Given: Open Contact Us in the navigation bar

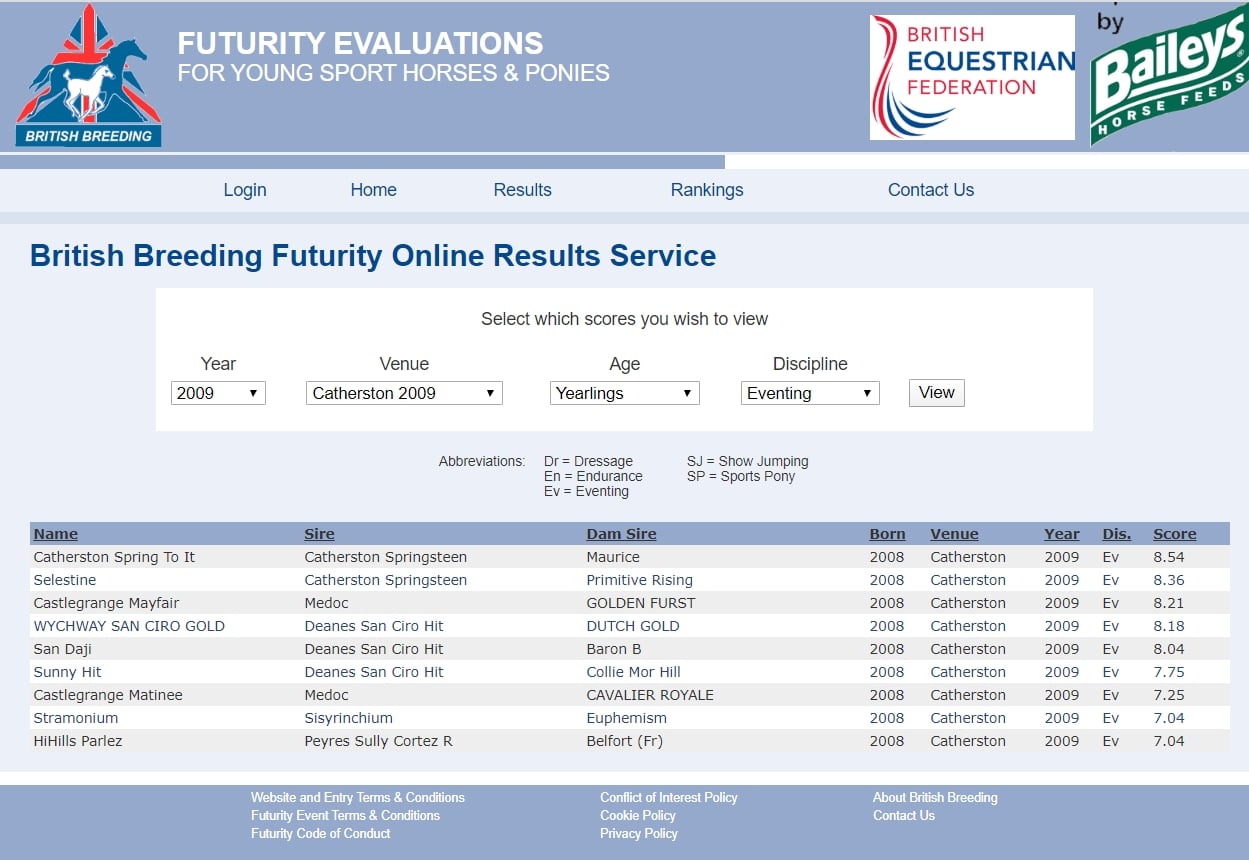Looking at the screenshot, I should tap(931, 190).
